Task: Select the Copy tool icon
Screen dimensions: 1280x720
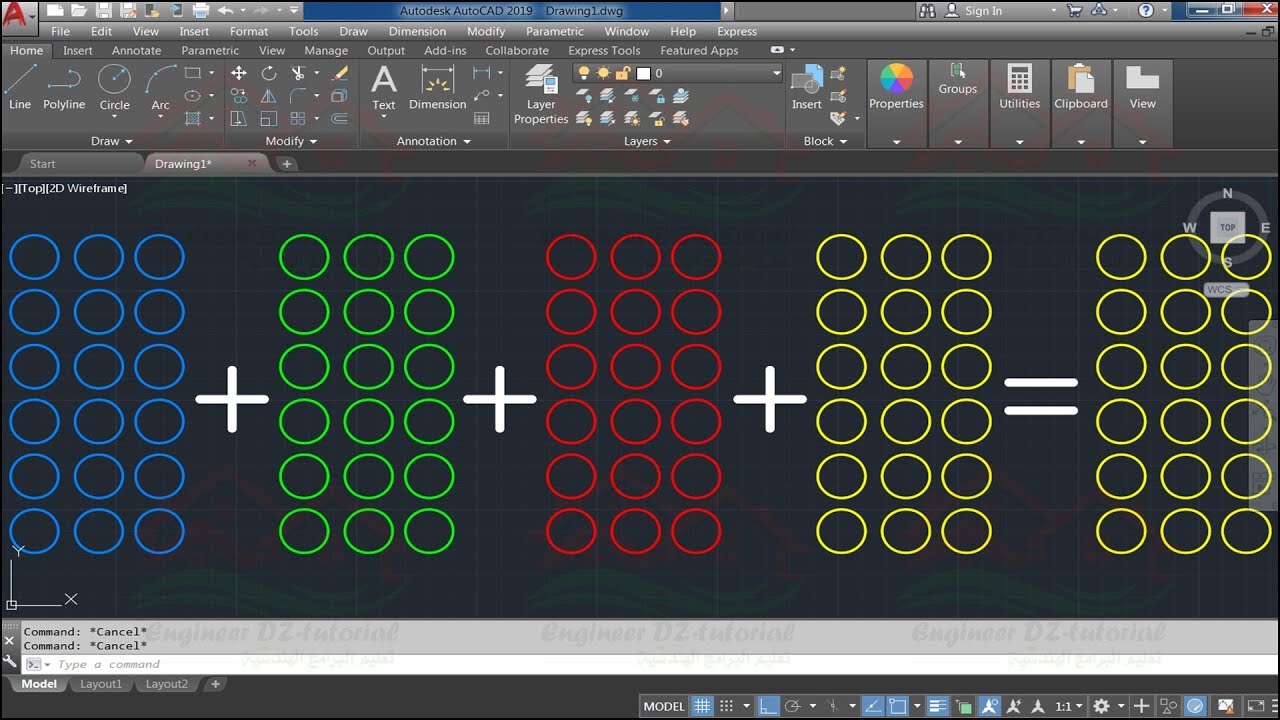Action: pyautogui.click(x=239, y=96)
